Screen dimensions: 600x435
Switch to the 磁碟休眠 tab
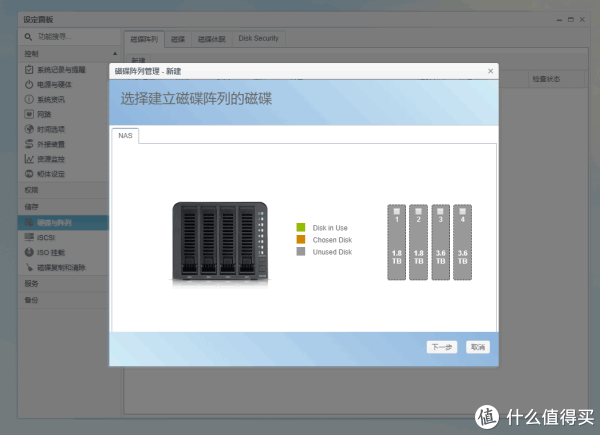point(212,39)
